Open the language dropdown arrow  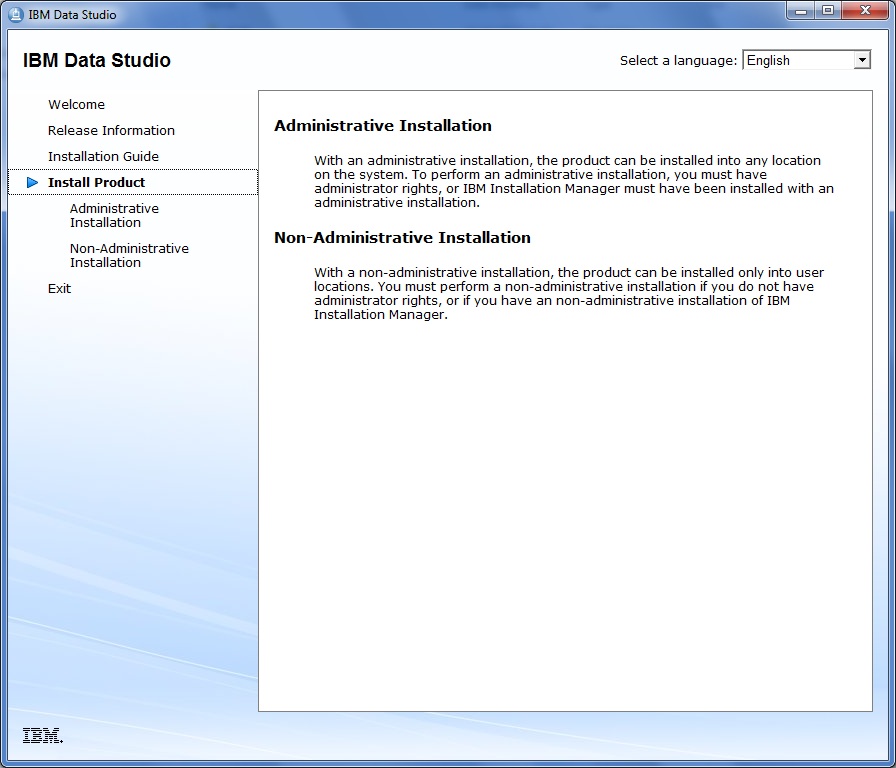pos(862,59)
